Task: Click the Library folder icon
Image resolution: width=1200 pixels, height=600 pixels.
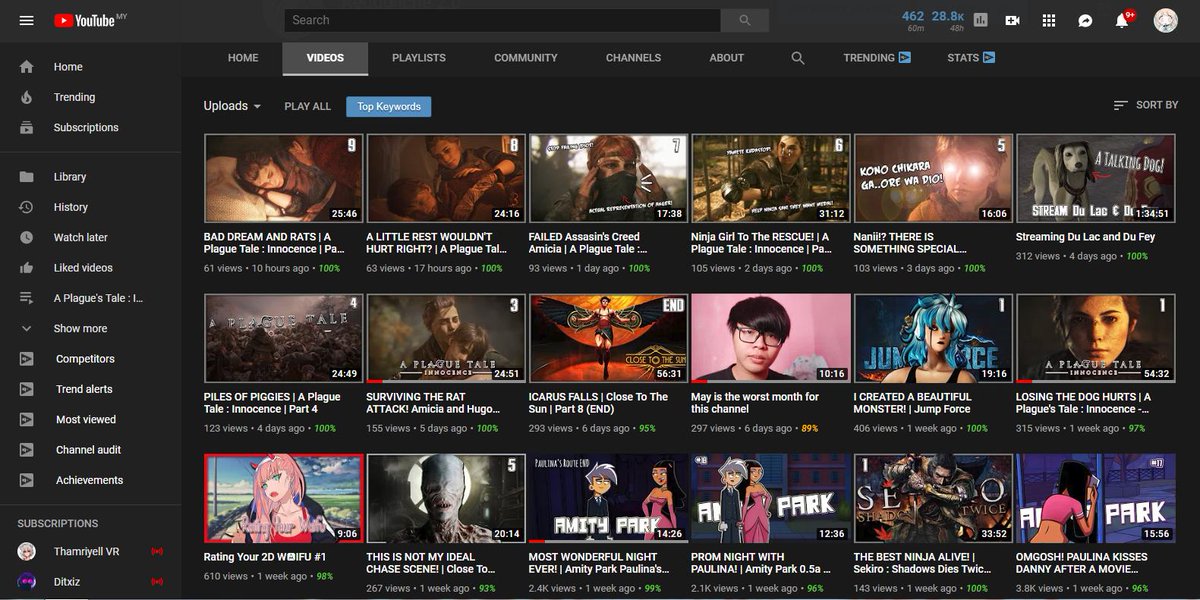Action: [27, 177]
